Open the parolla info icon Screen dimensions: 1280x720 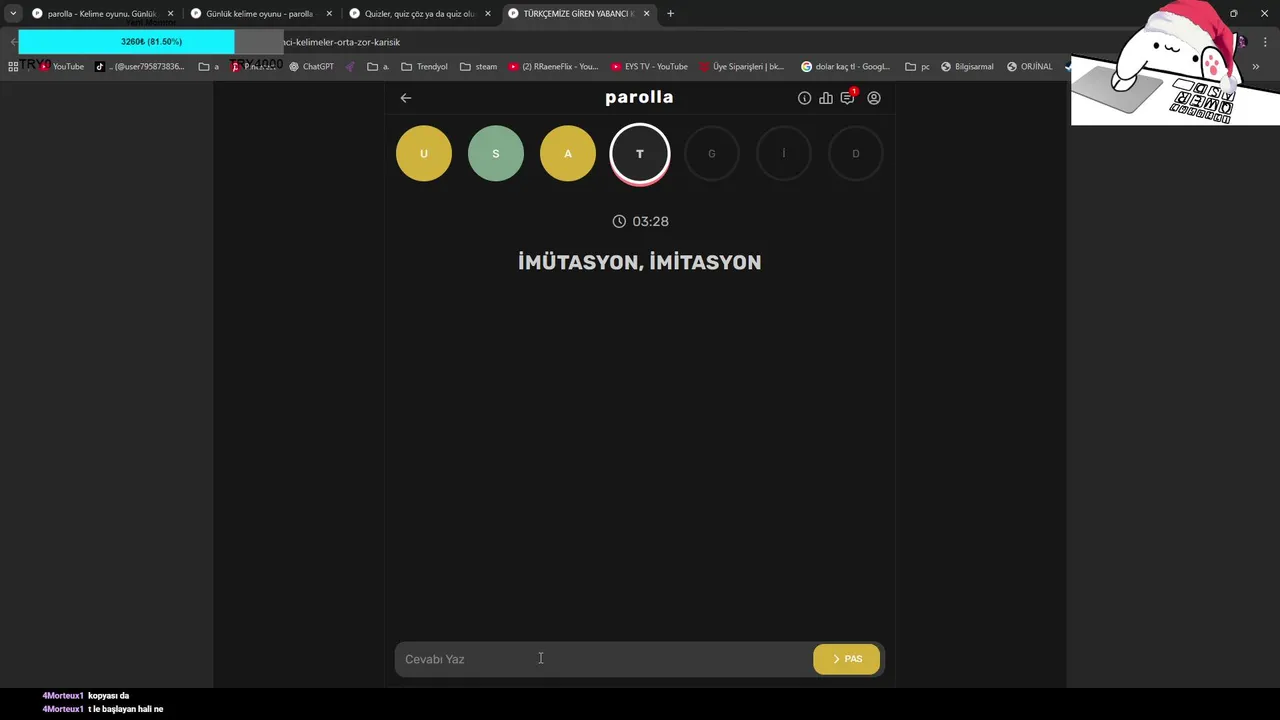click(804, 98)
